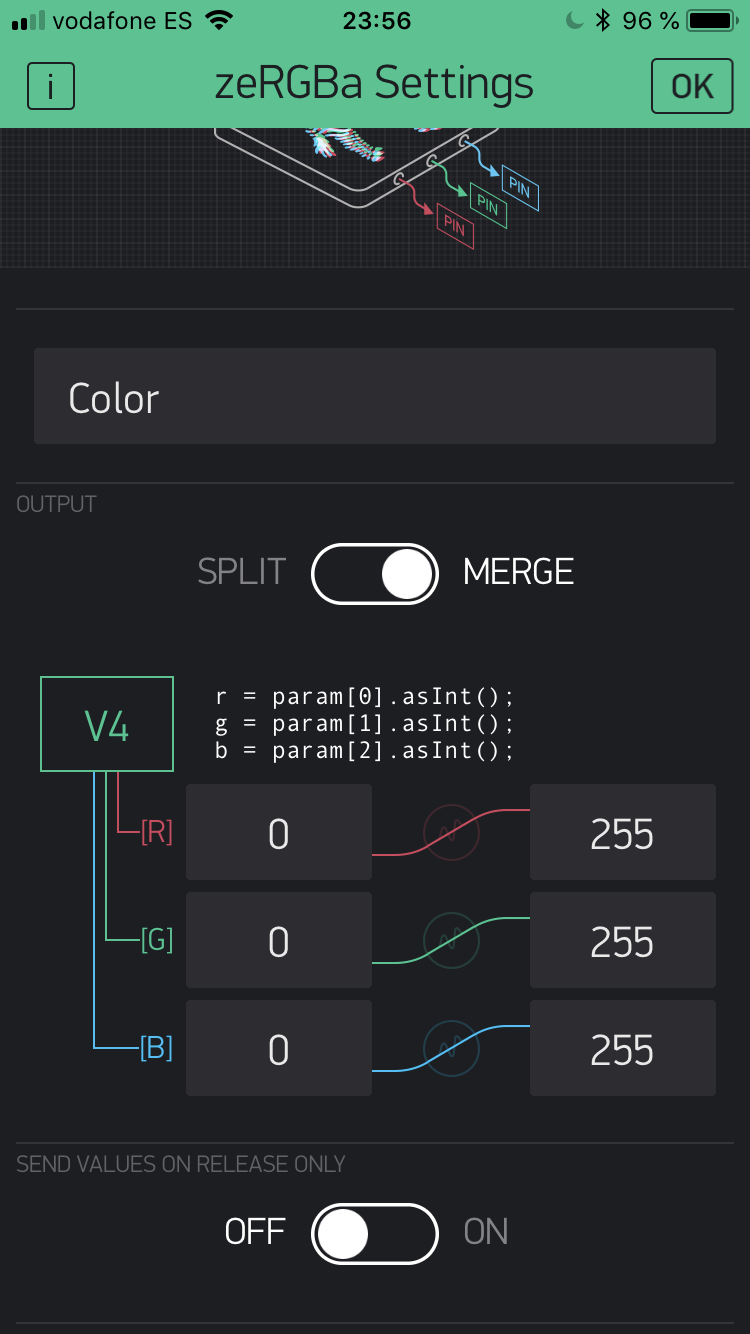The height and width of the screenshot is (1334, 750).
Task: Edit red channel maximum value 255
Action: point(622,832)
